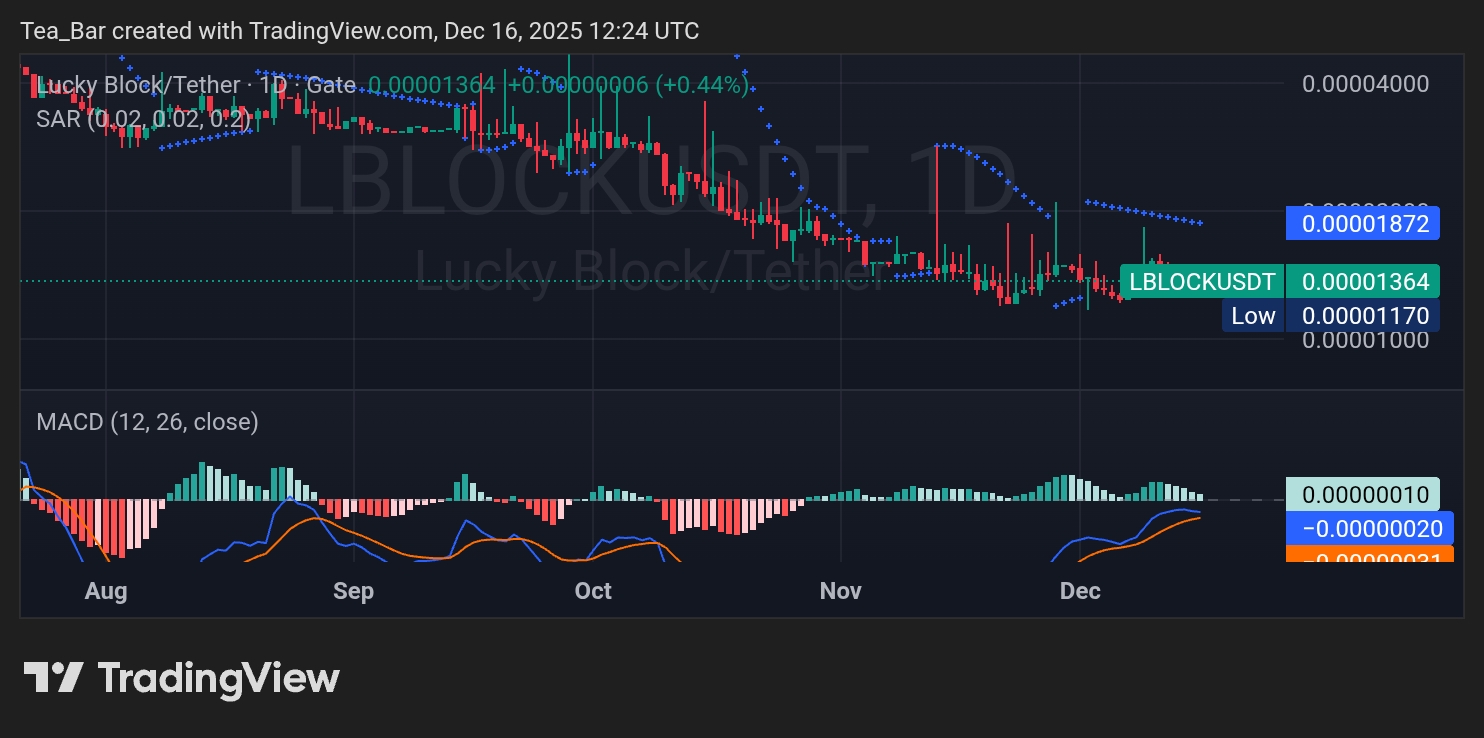Click the Tea_Bar created with TradingView.com caption
The height and width of the screenshot is (738, 1484).
click(x=360, y=31)
